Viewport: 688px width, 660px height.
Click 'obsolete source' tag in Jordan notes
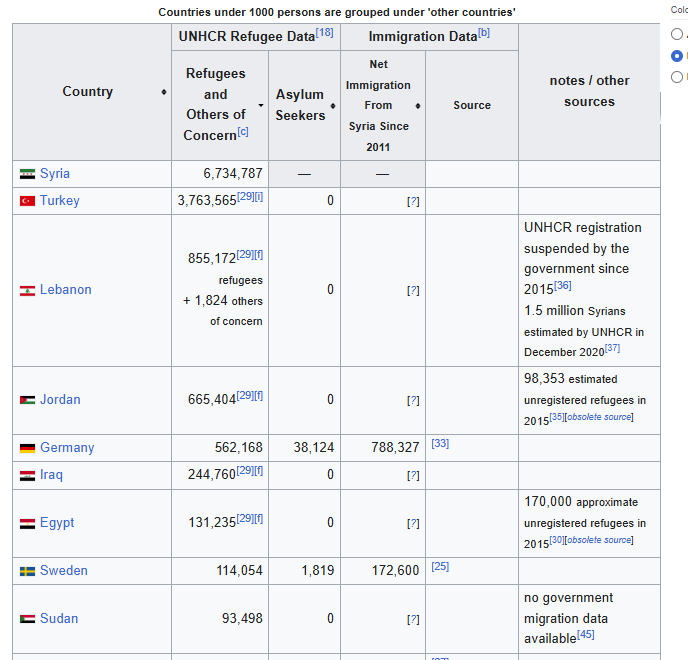pyautogui.click(x=599, y=417)
